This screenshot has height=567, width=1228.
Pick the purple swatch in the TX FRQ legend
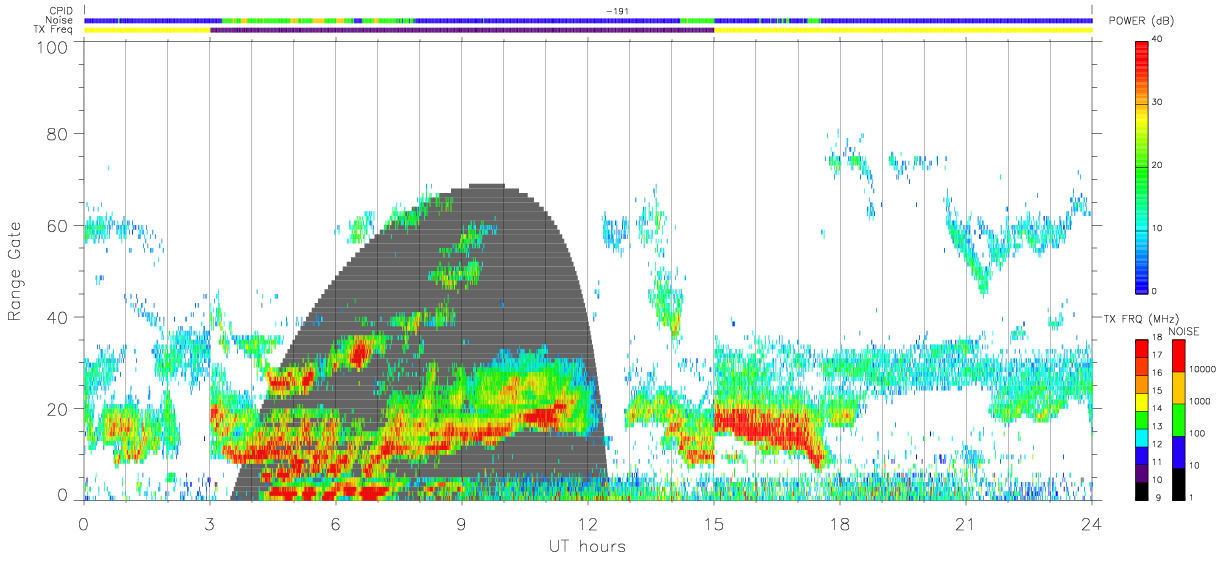coord(1142,472)
